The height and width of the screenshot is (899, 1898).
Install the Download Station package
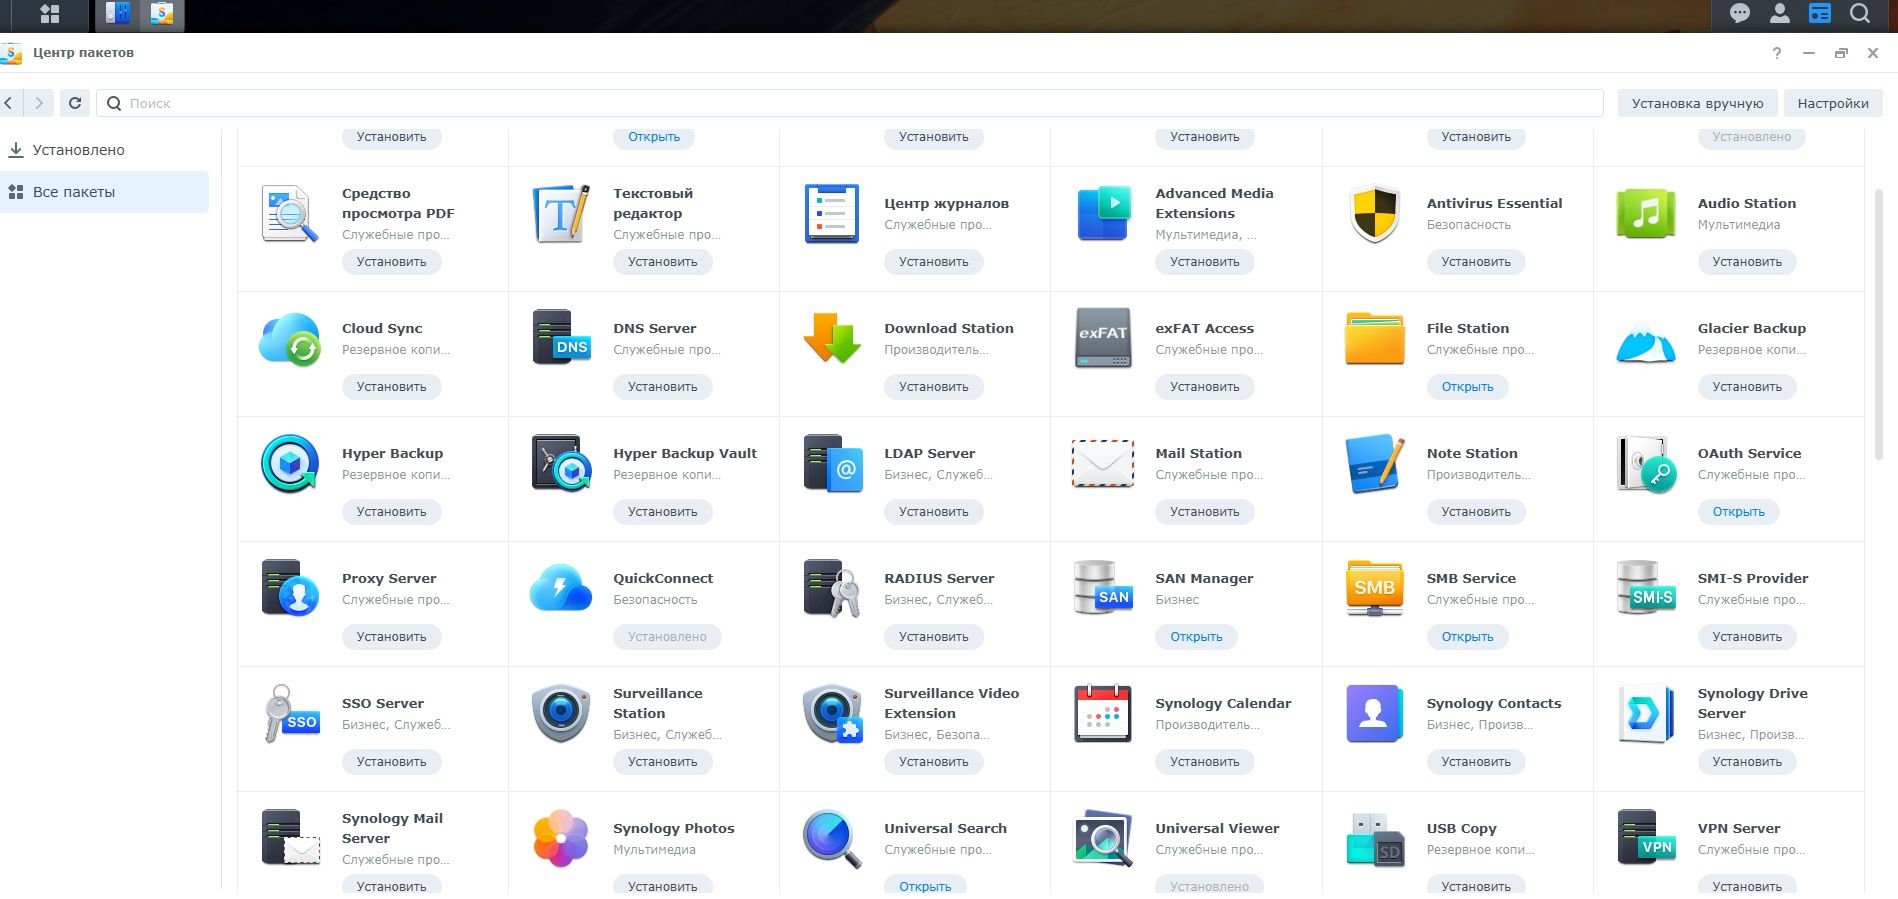point(934,387)
